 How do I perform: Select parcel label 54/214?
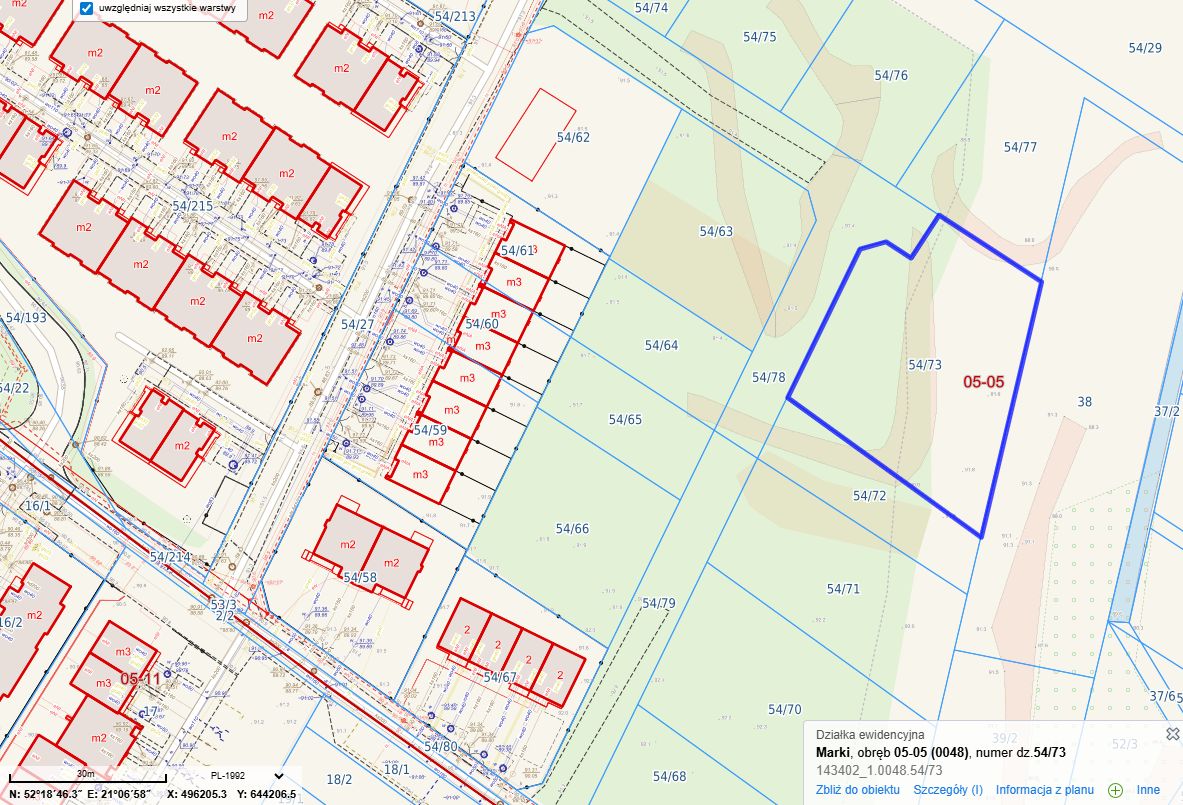(x=170, y=558)
